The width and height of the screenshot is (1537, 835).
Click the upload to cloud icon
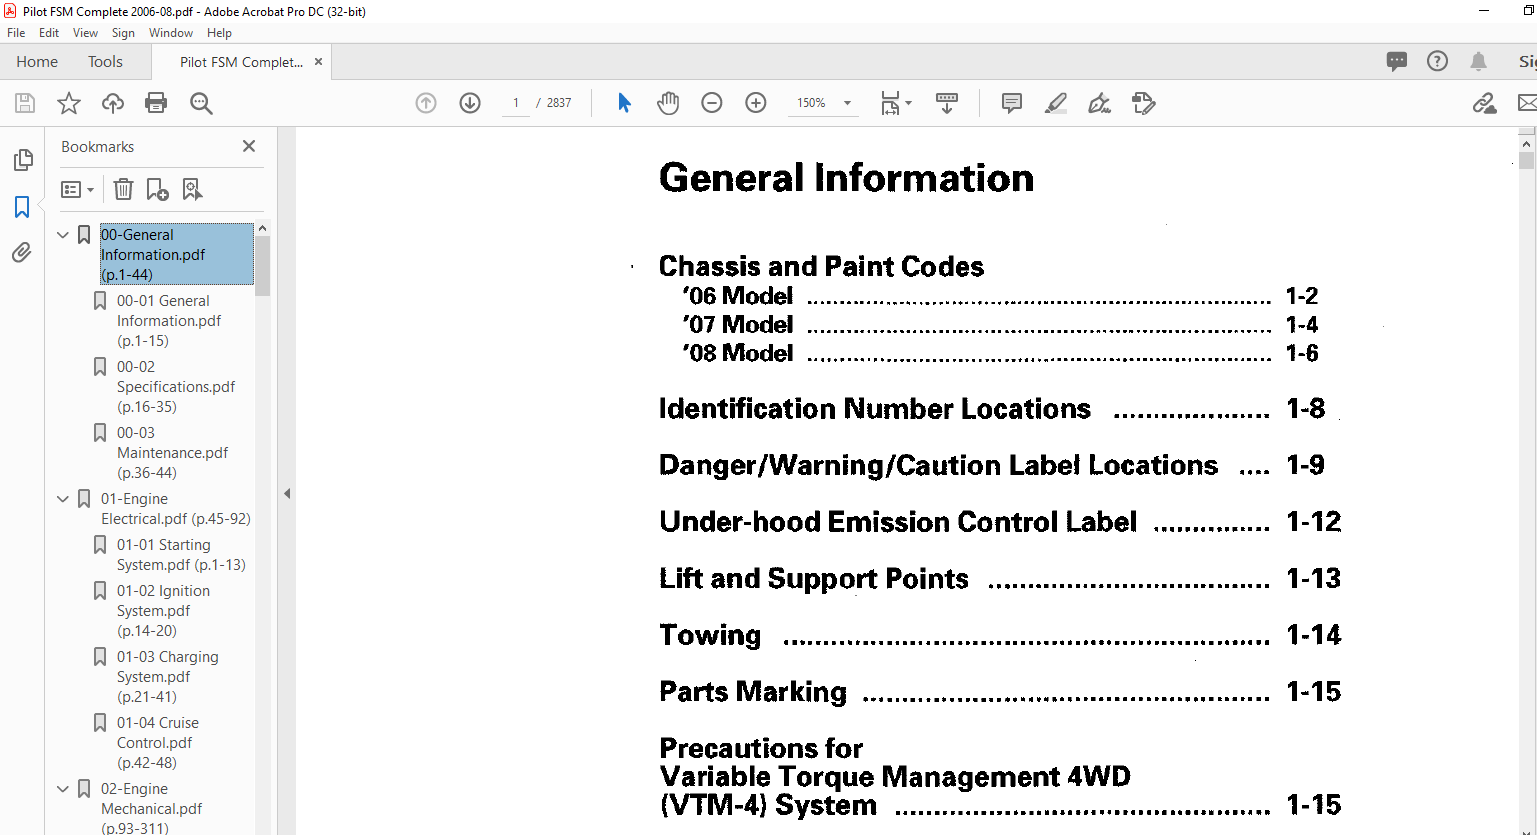pyautogui.click(x=113, y=103)
